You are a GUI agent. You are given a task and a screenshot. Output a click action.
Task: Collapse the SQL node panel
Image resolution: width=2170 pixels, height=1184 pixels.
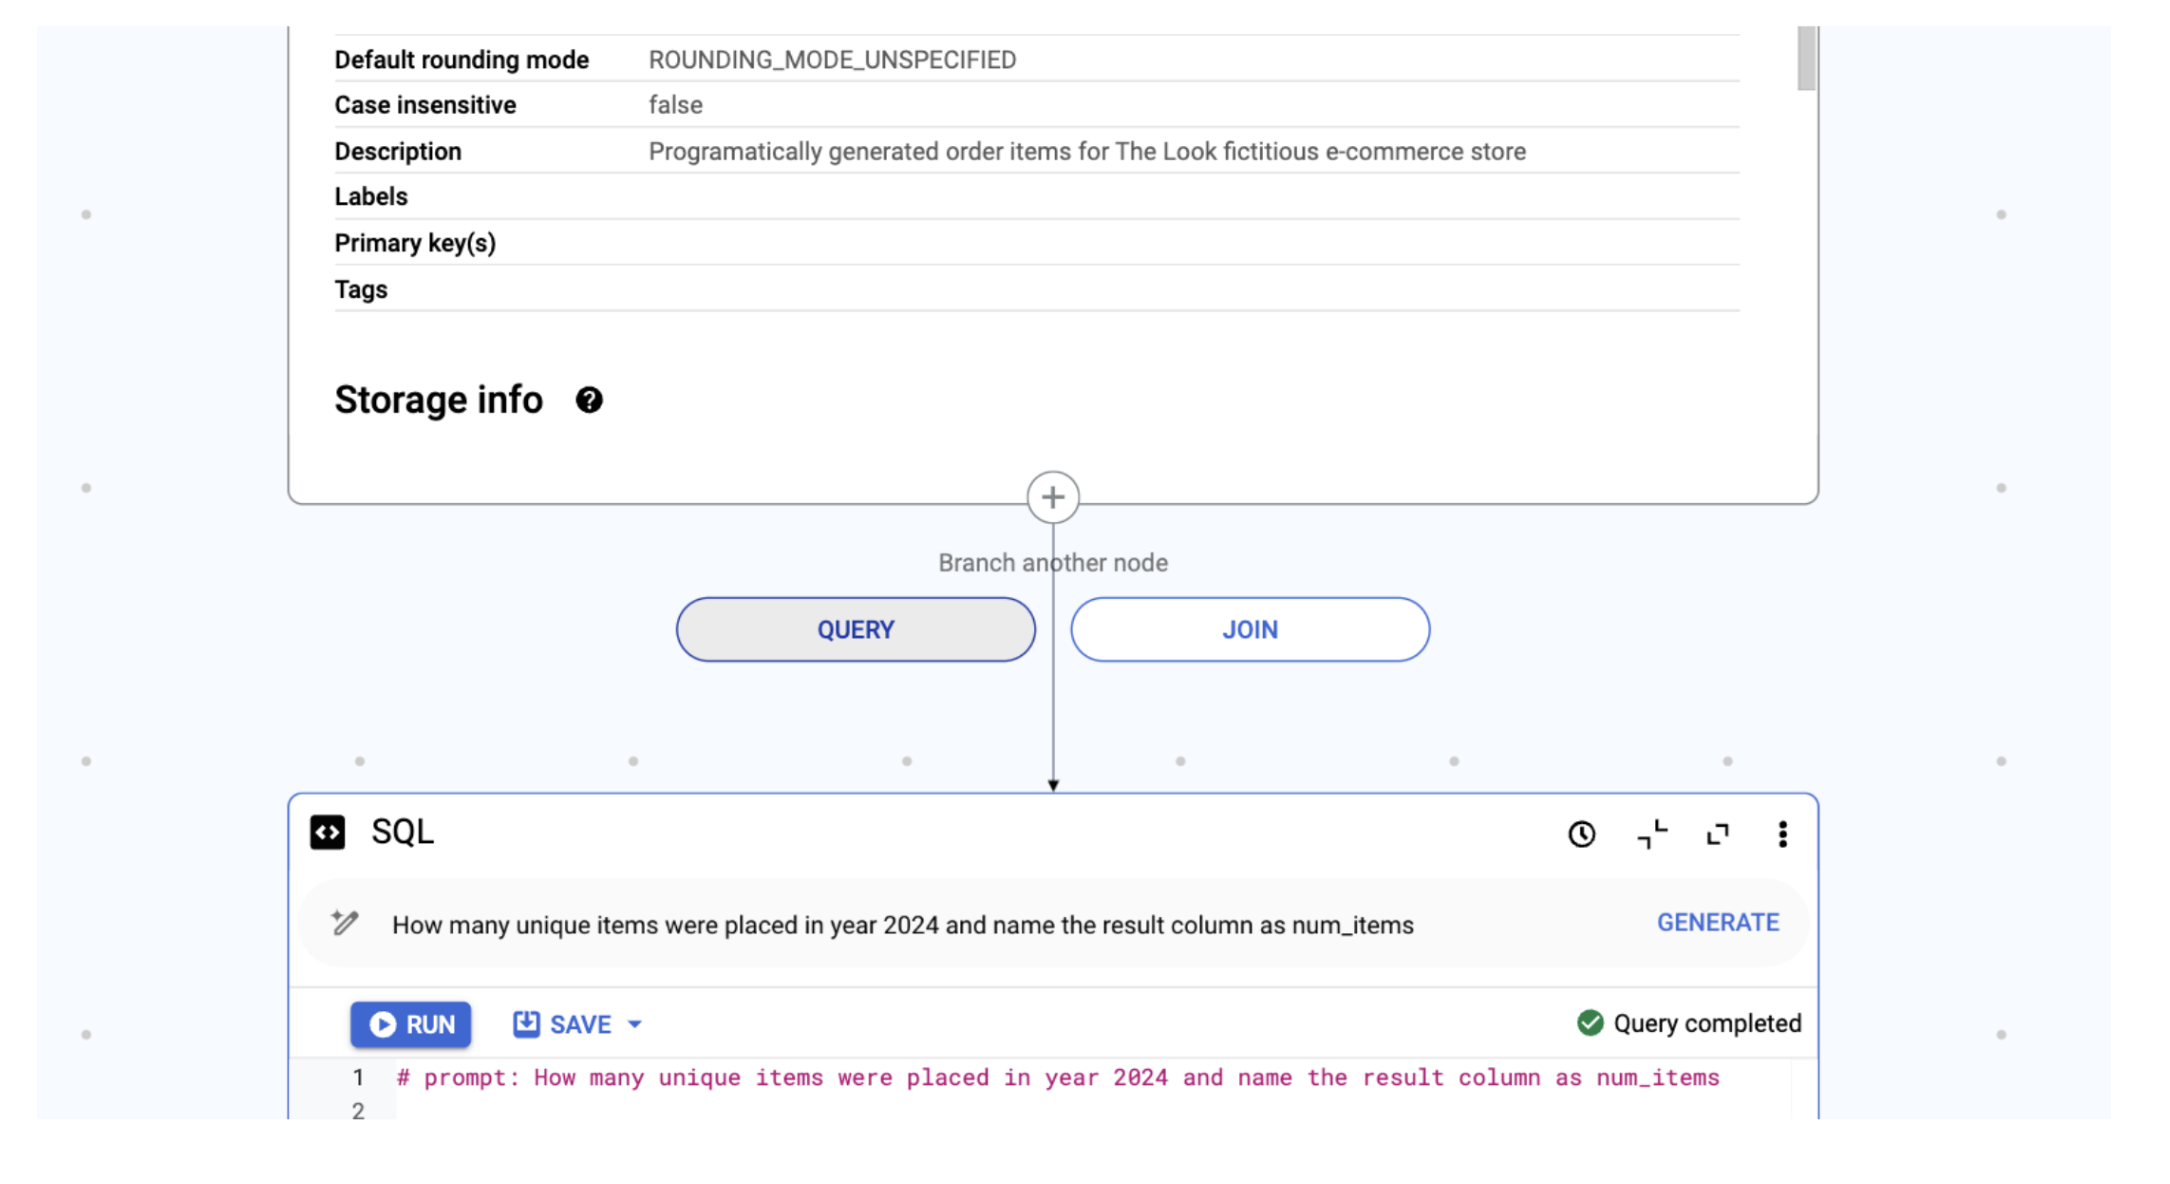[x=1651, y=834]
